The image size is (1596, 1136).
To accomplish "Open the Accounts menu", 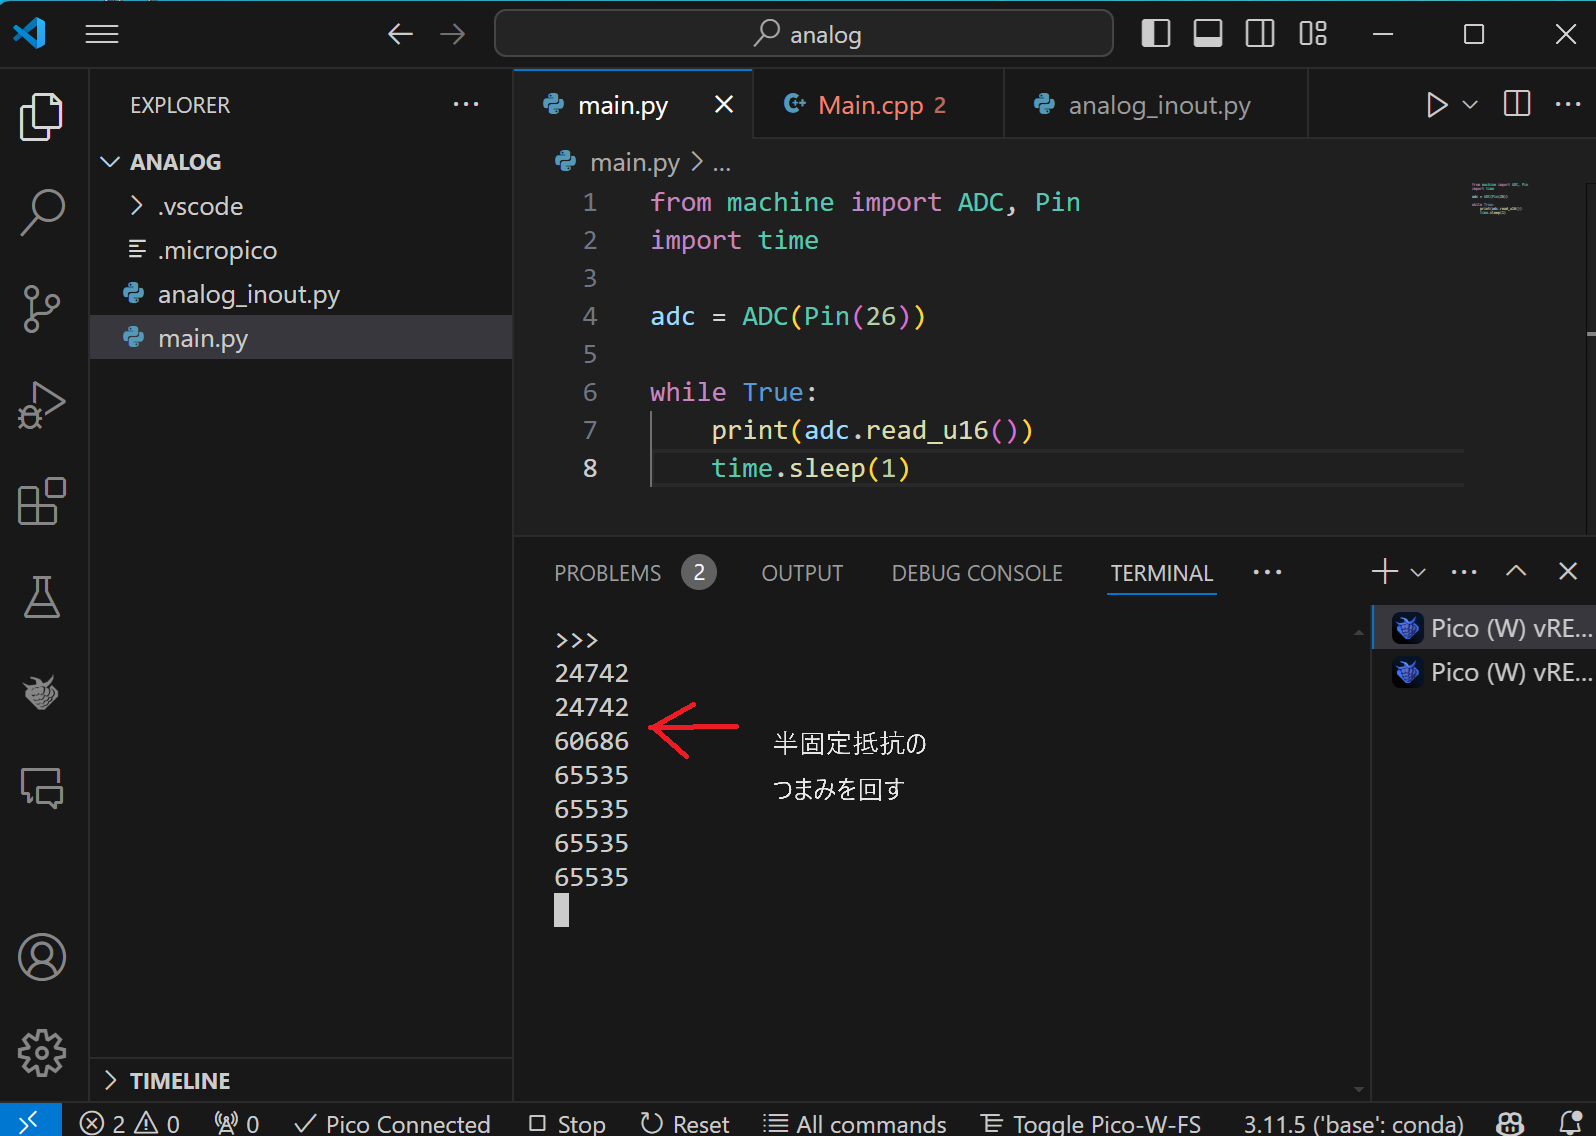I will click(42, 957).
